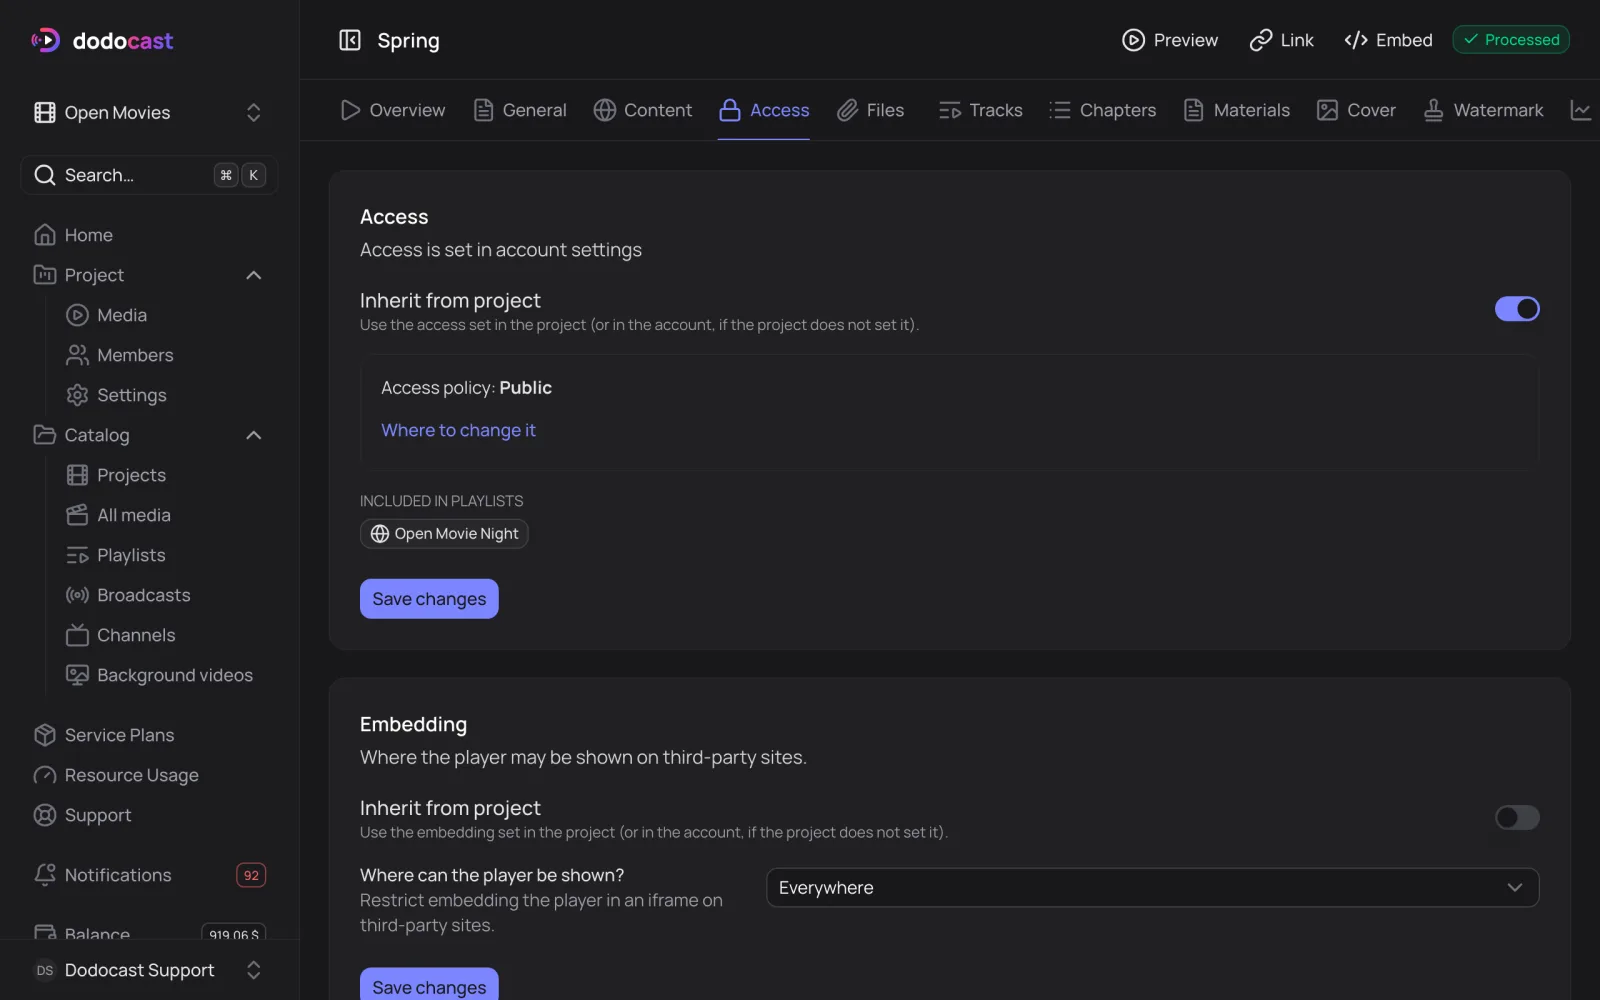Disable Inherit from project toggle under Access
Viewport: 1600px width, 1000px height.
coord(1517,309)
